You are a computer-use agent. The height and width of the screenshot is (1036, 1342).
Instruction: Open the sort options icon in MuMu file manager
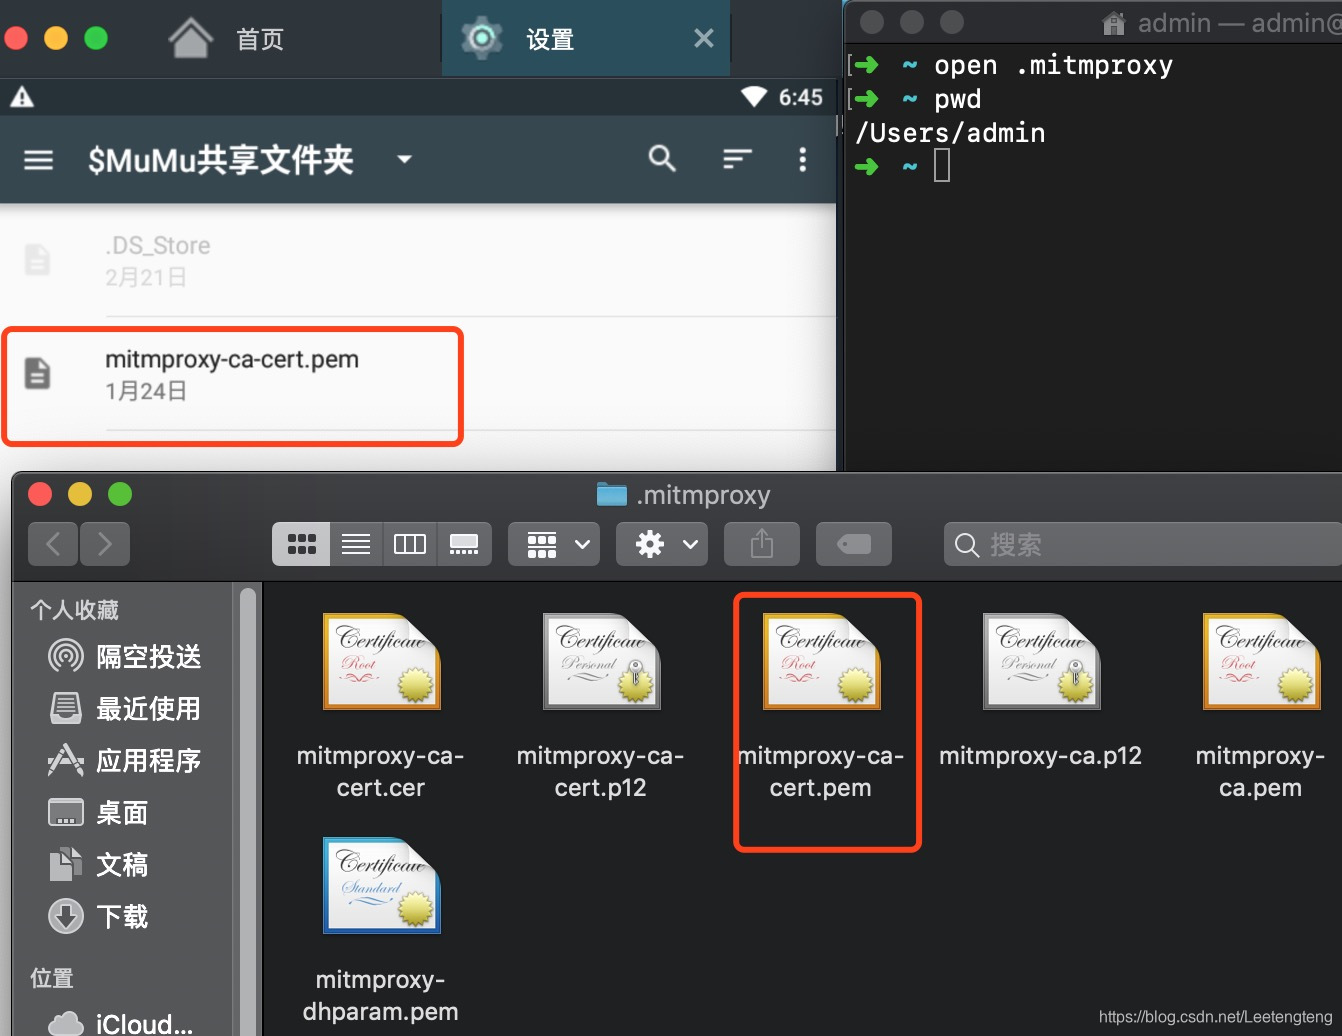pyautogui.click(x=737, y=159)
